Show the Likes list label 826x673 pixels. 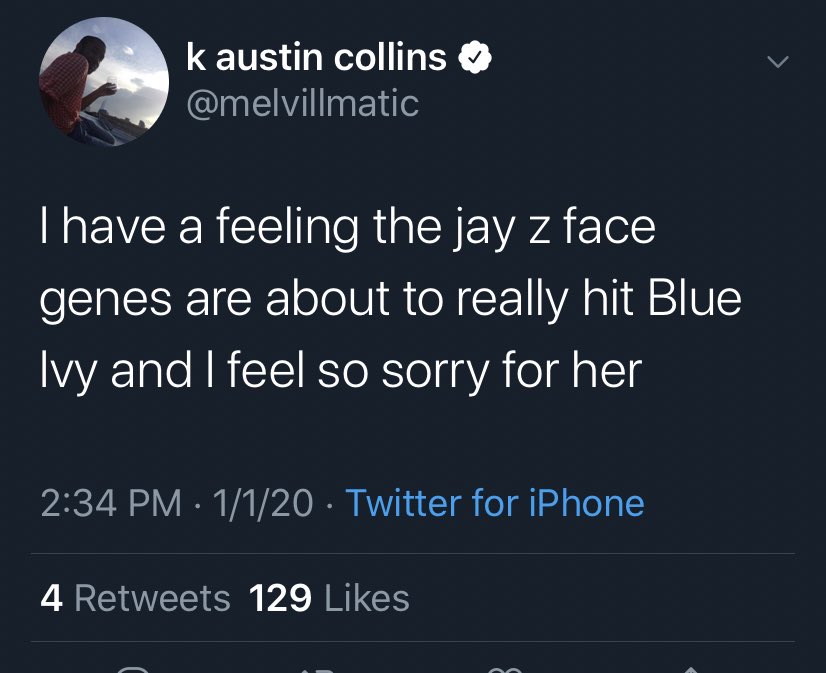point(366,598)
